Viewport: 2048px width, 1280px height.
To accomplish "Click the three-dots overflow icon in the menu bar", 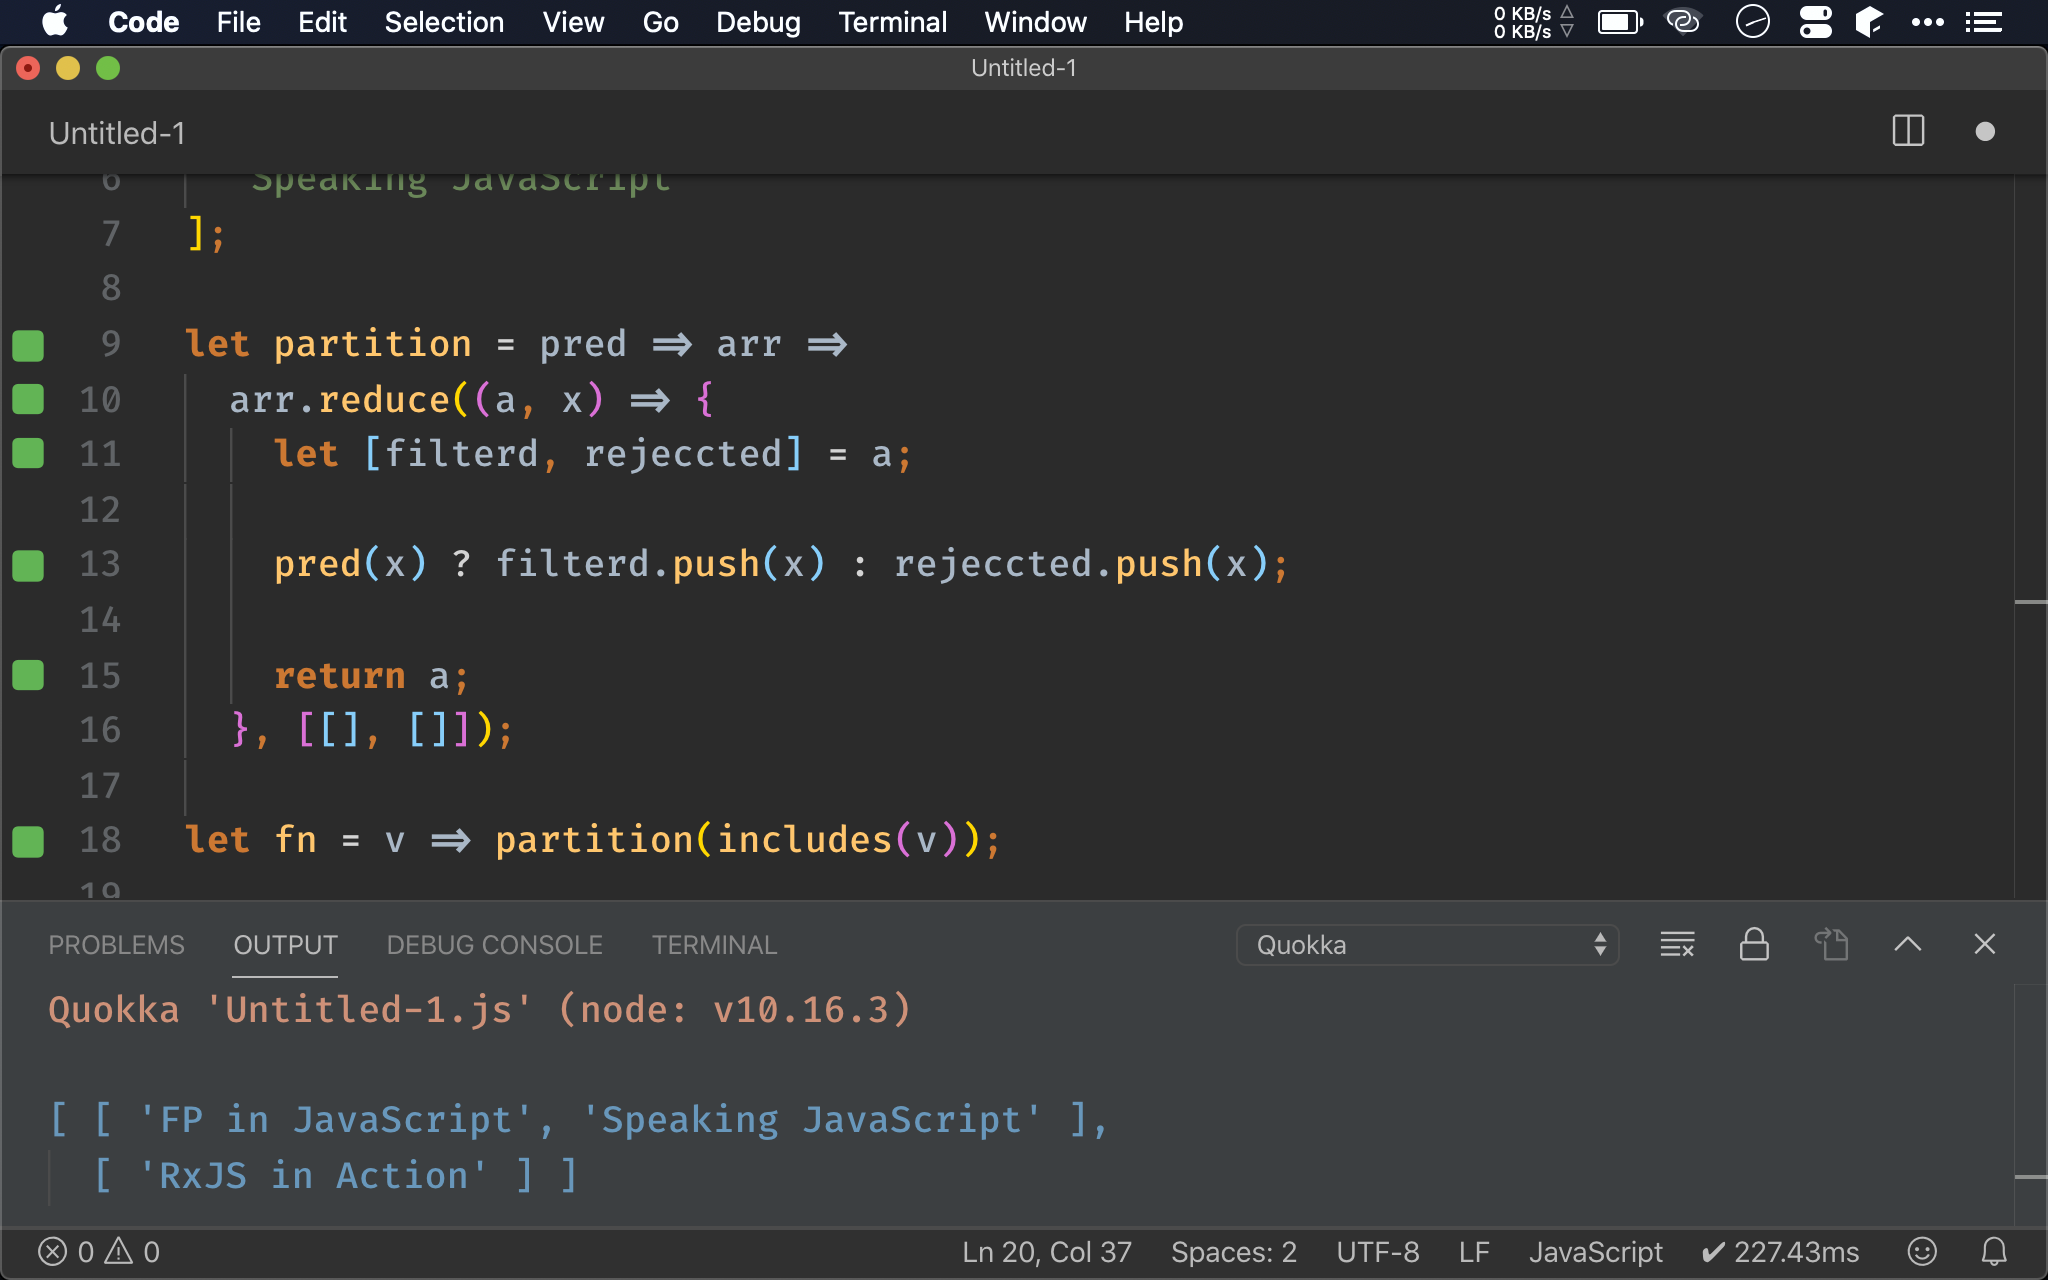I will 1927,22.
